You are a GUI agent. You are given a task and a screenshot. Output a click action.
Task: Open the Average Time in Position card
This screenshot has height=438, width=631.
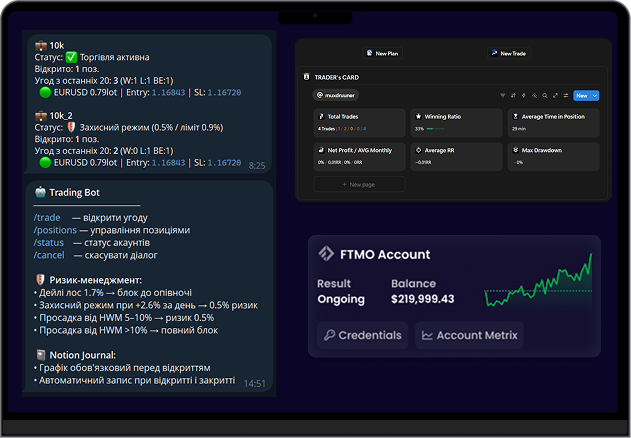coord(553,122)
